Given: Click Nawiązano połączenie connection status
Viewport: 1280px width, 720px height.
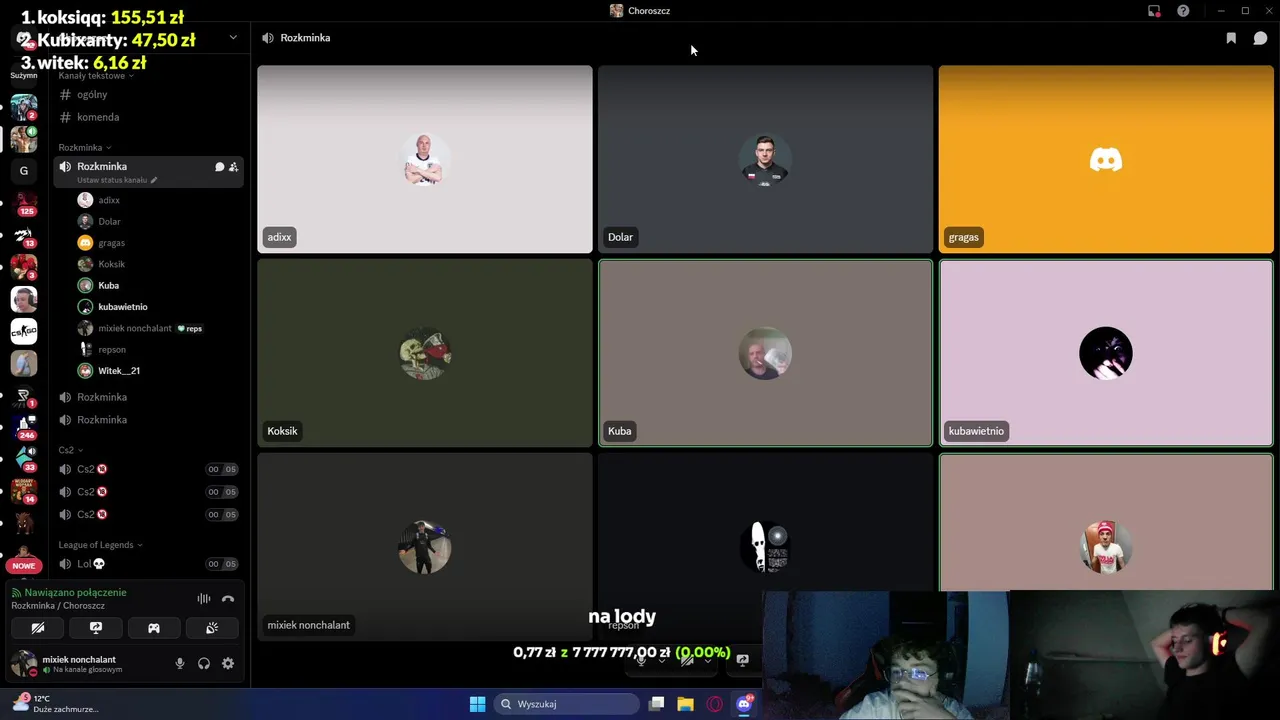Looking at the screenshot, I should [x=75, y=593].
